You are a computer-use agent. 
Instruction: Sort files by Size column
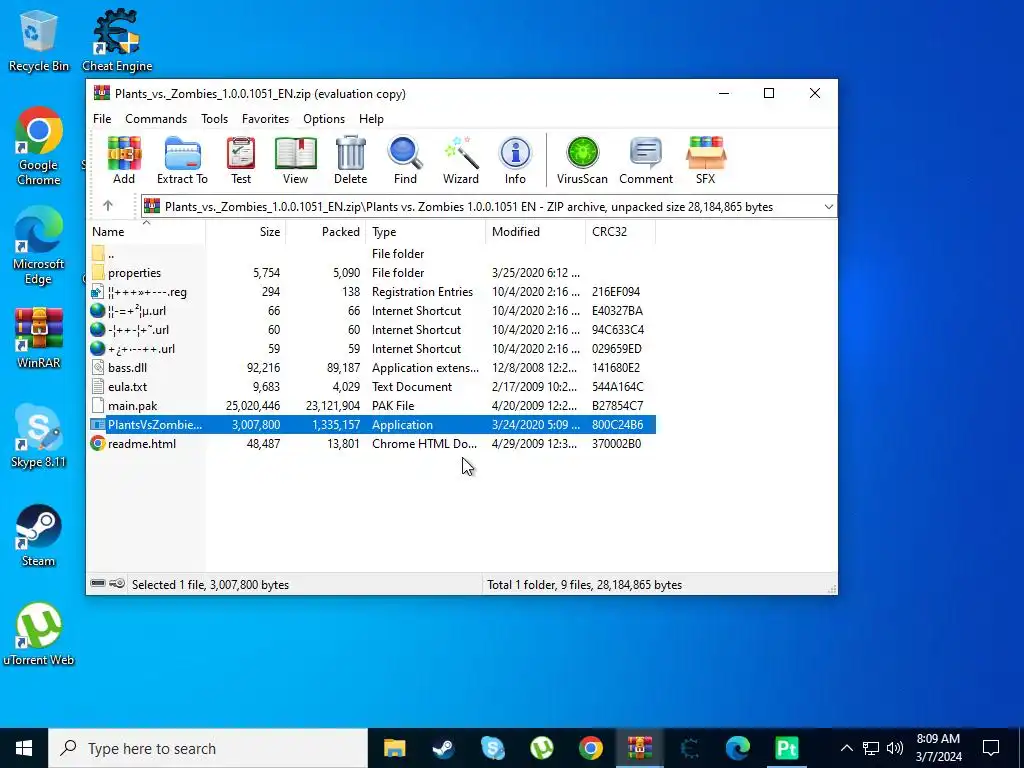[x=246, y=232]
